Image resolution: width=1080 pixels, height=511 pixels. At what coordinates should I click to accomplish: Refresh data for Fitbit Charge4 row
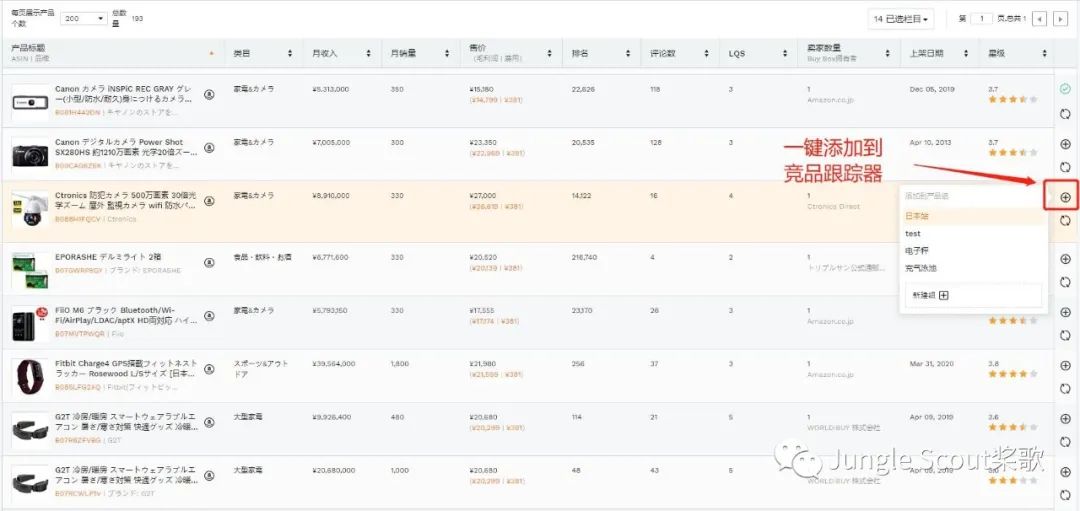1065,388
